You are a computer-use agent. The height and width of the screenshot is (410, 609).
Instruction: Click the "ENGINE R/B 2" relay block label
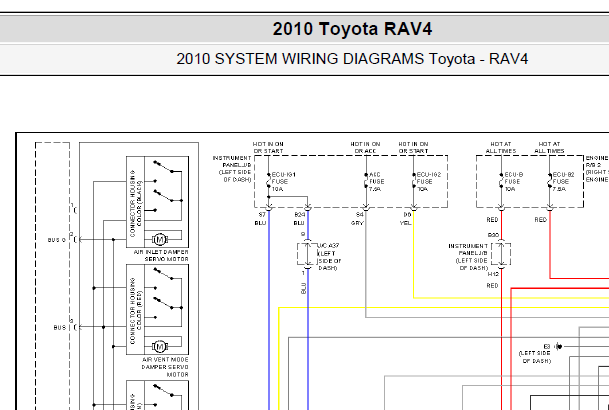597,169
